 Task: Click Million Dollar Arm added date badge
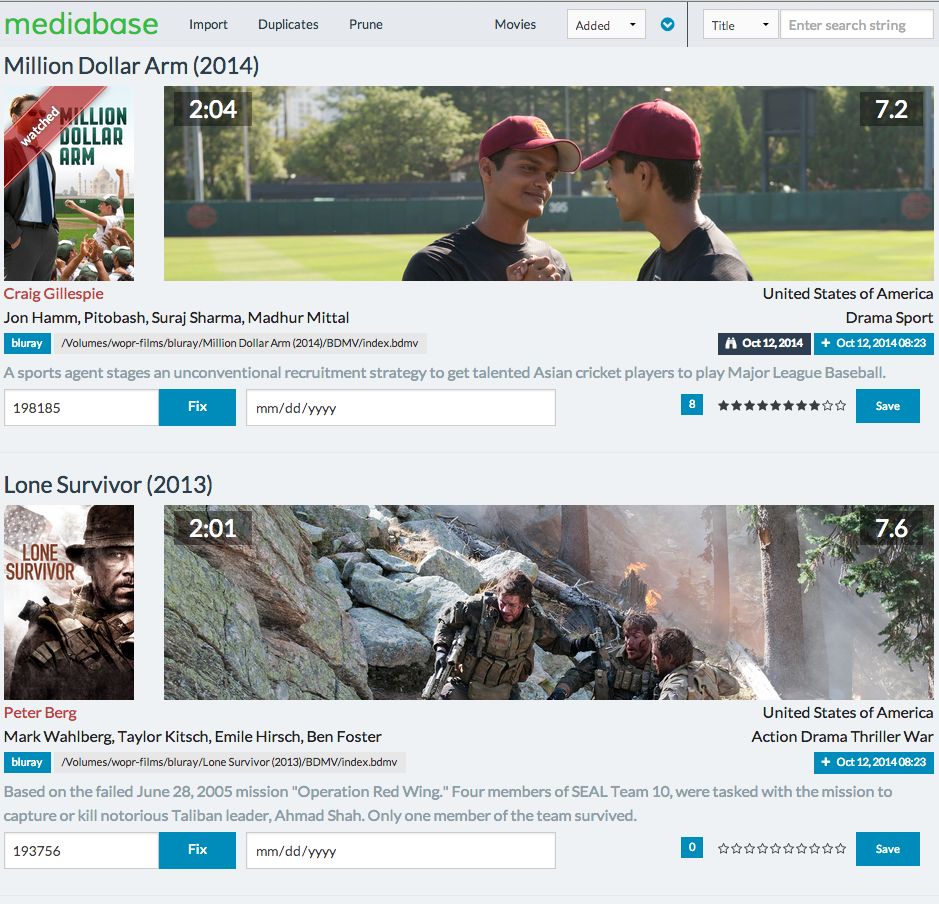874,343
